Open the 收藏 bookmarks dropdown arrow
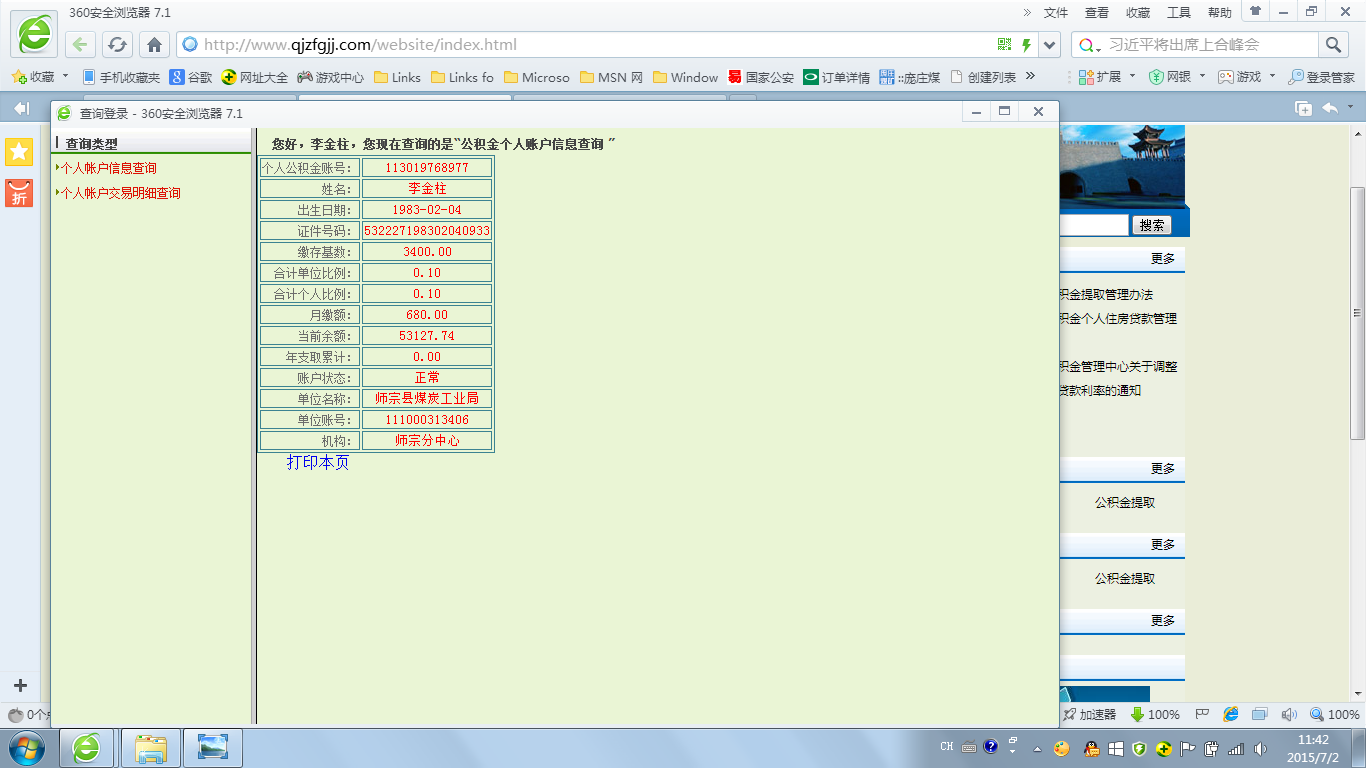Screen dimensions: 1366x768 (66, 76)
